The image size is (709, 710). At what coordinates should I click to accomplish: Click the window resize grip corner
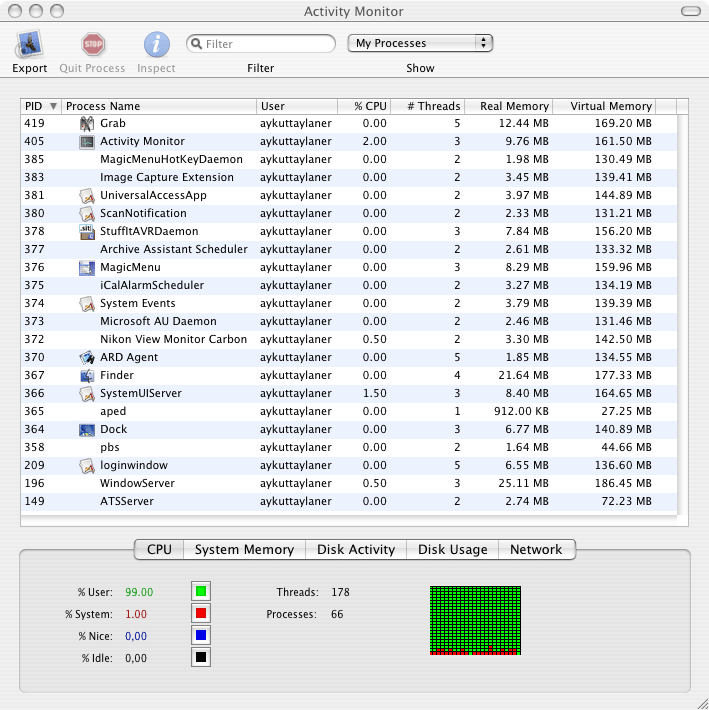tap(701, 702)
